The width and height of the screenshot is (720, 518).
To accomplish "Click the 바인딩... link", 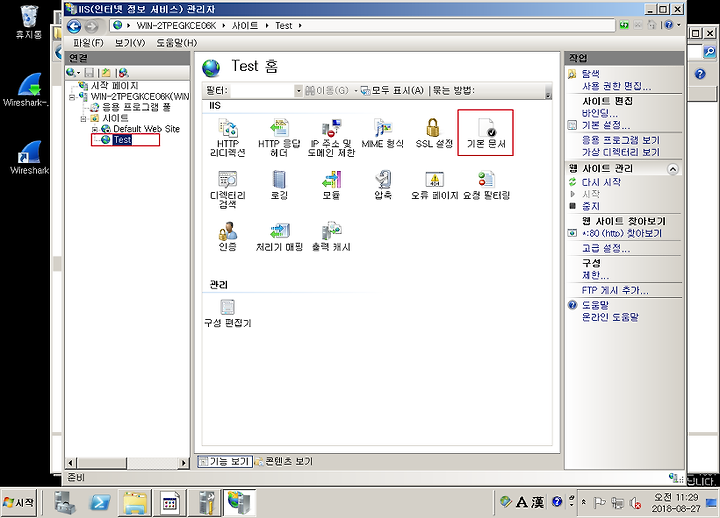I will tap(599, 113).
